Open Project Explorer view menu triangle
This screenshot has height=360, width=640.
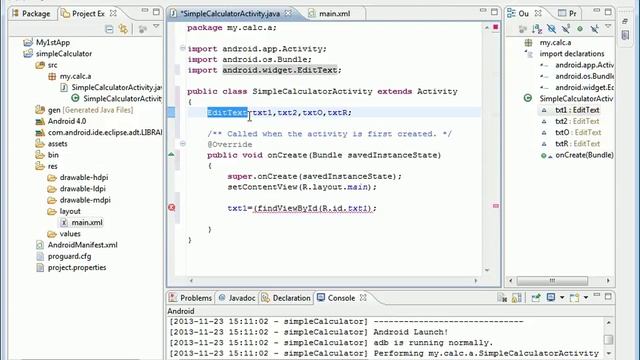click(156, 27)
